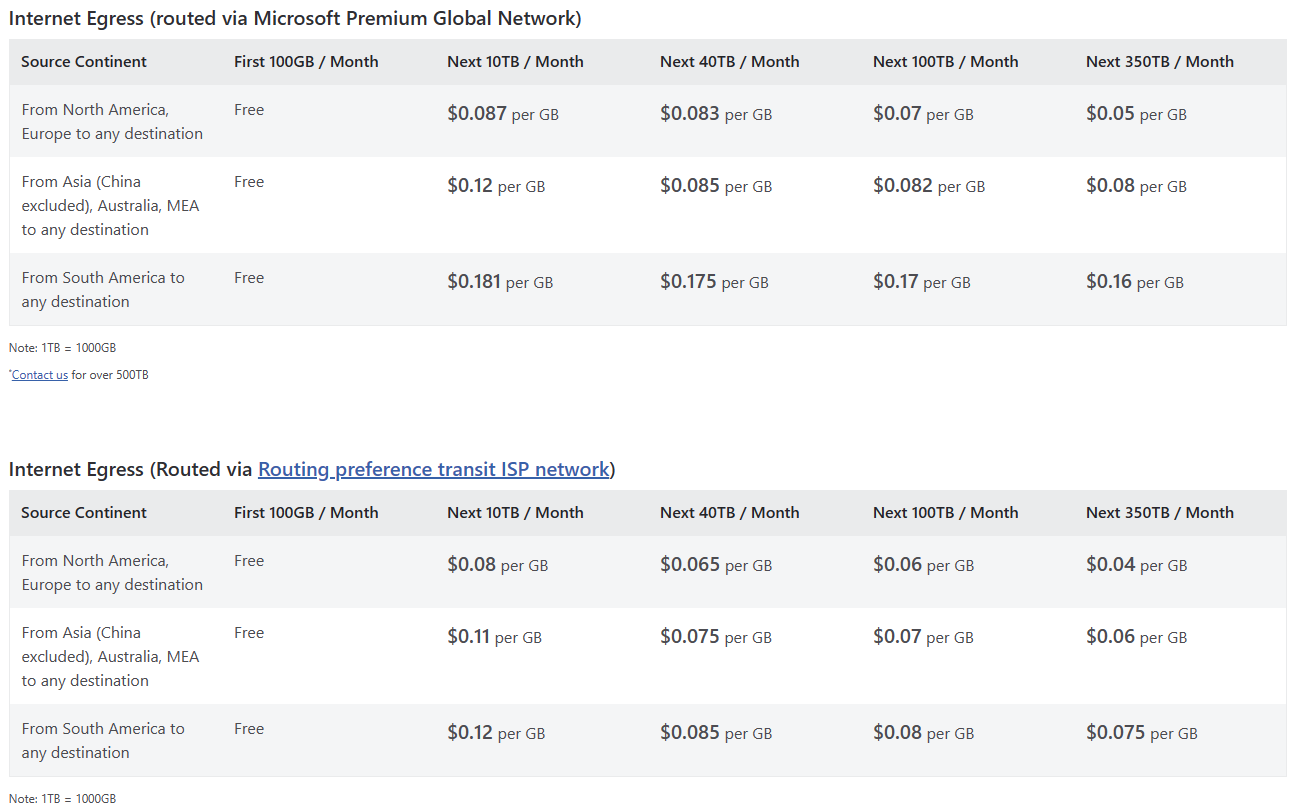This screenshot has width=1299, height=810.
Task: Click "Free" in transit ISP South America row
Action: click(x=249, y=729)
